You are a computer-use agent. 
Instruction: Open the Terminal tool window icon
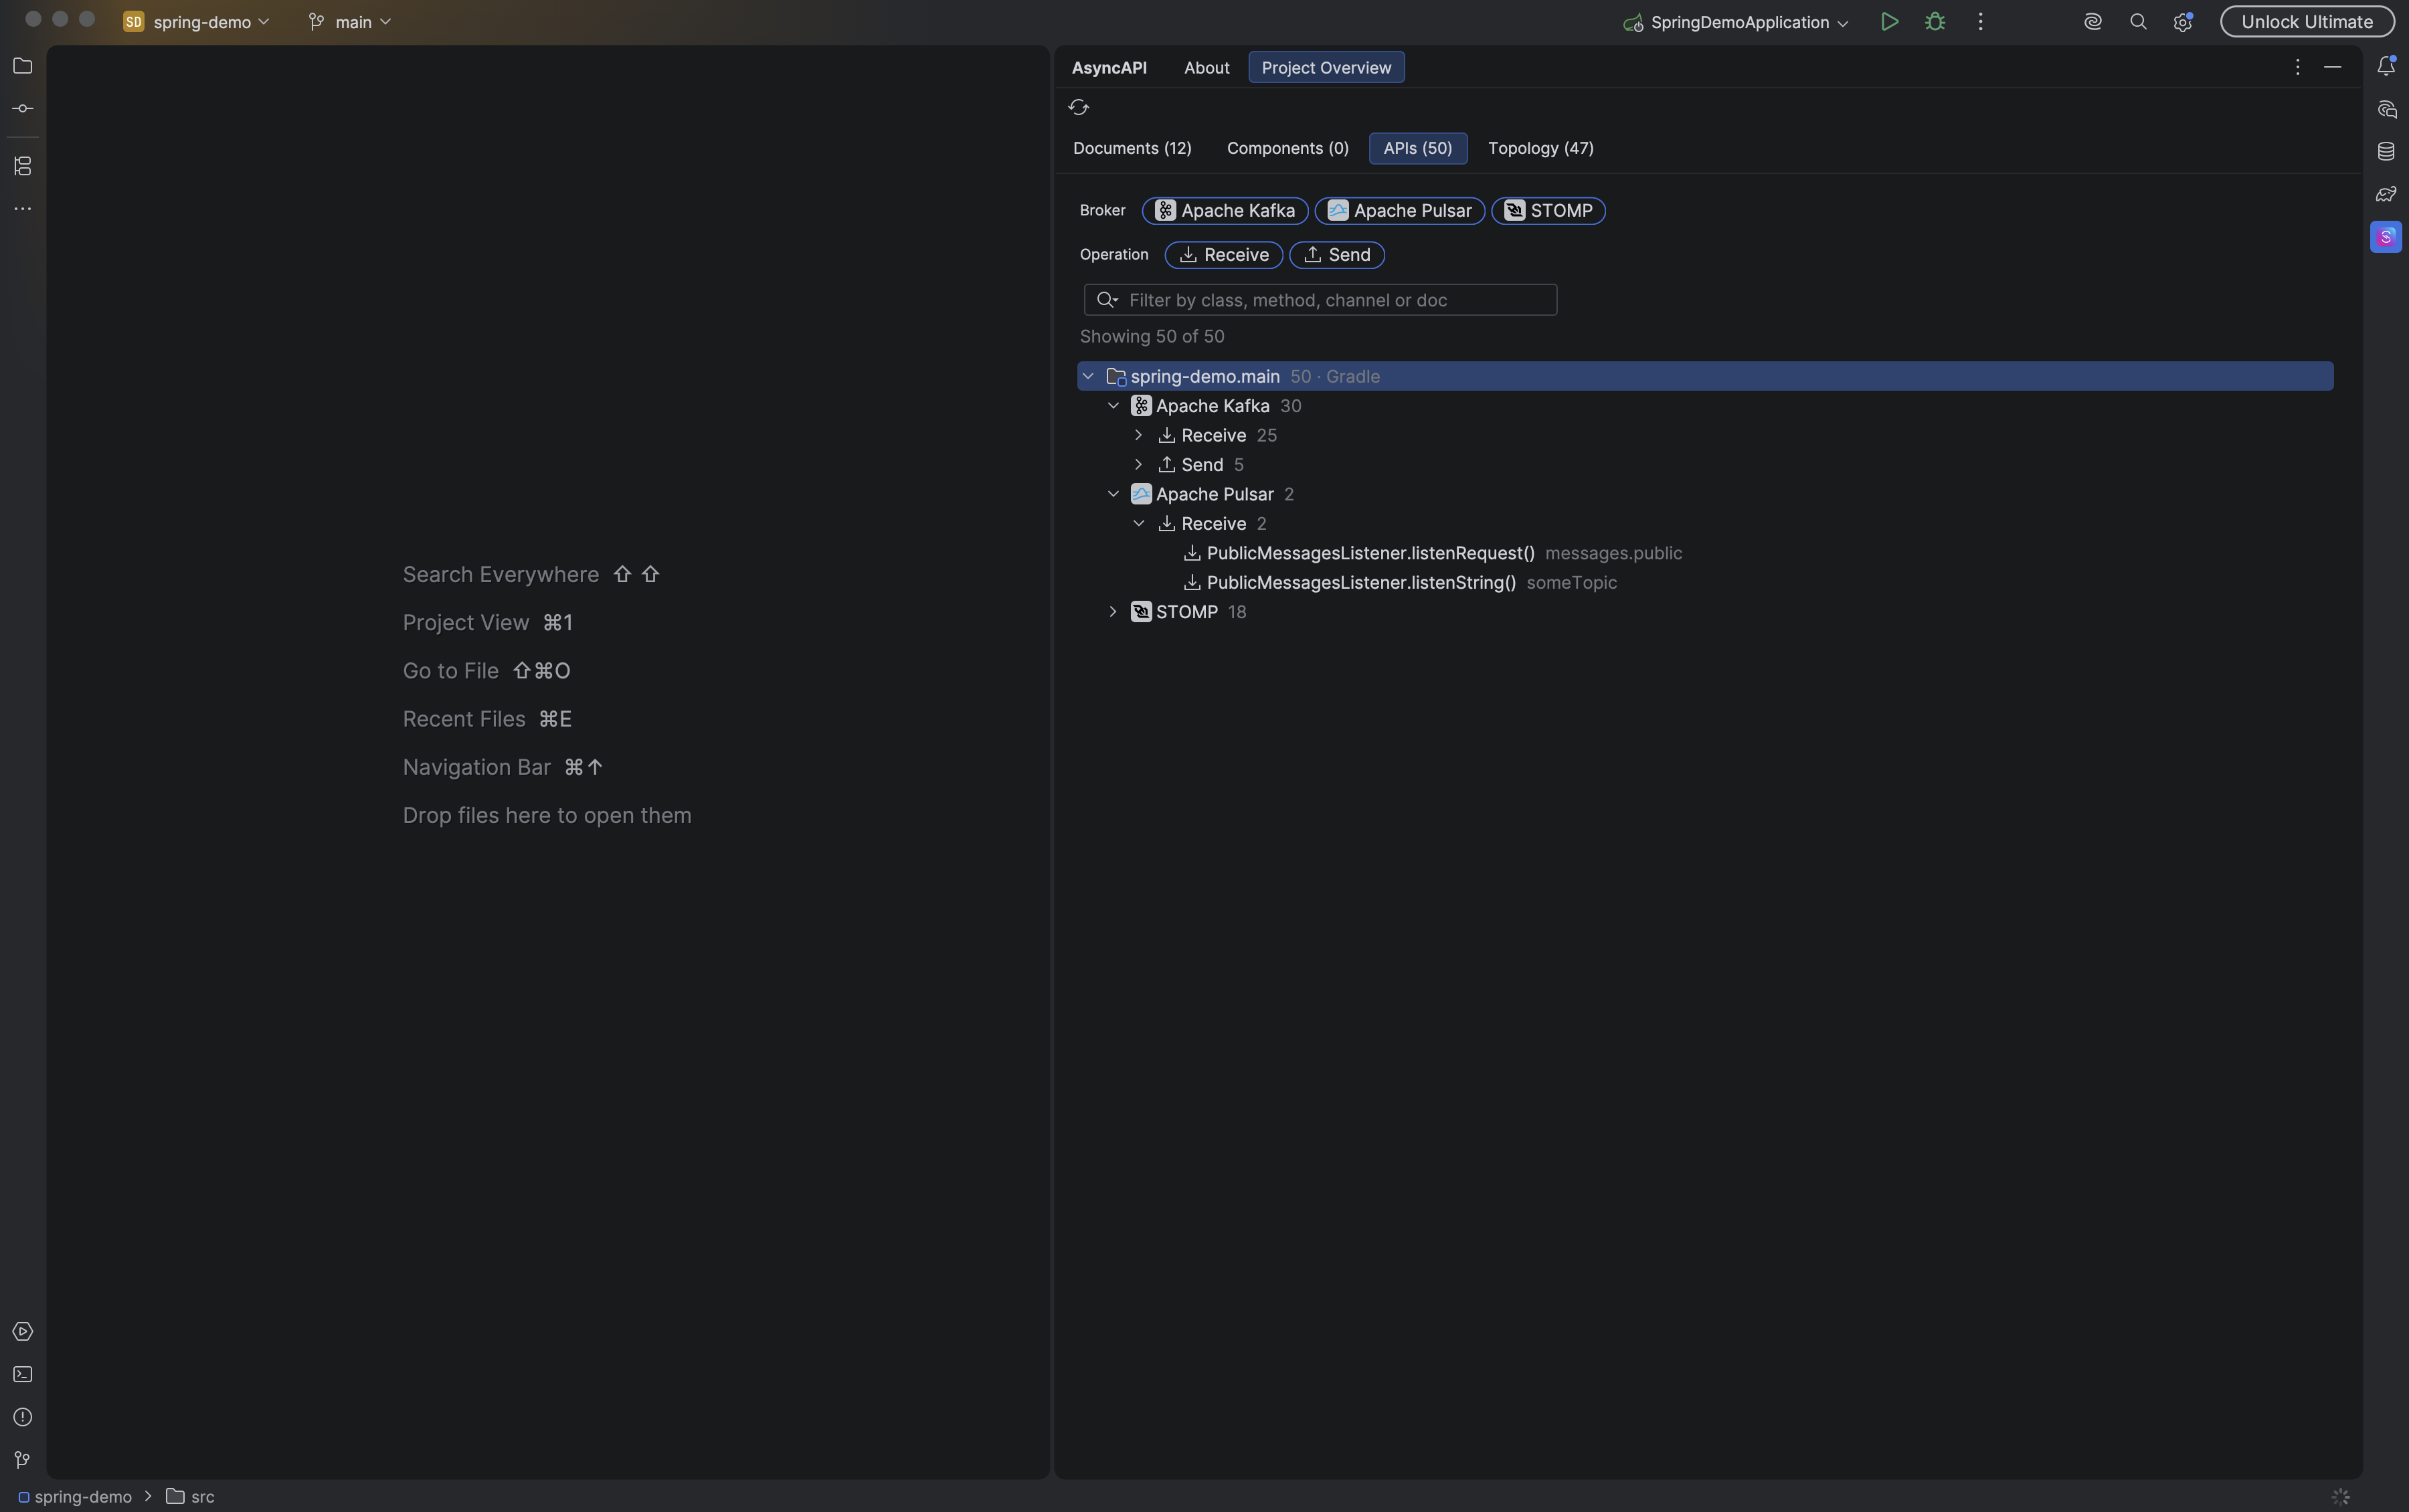pyautogui.click(x=22, y=1375)
